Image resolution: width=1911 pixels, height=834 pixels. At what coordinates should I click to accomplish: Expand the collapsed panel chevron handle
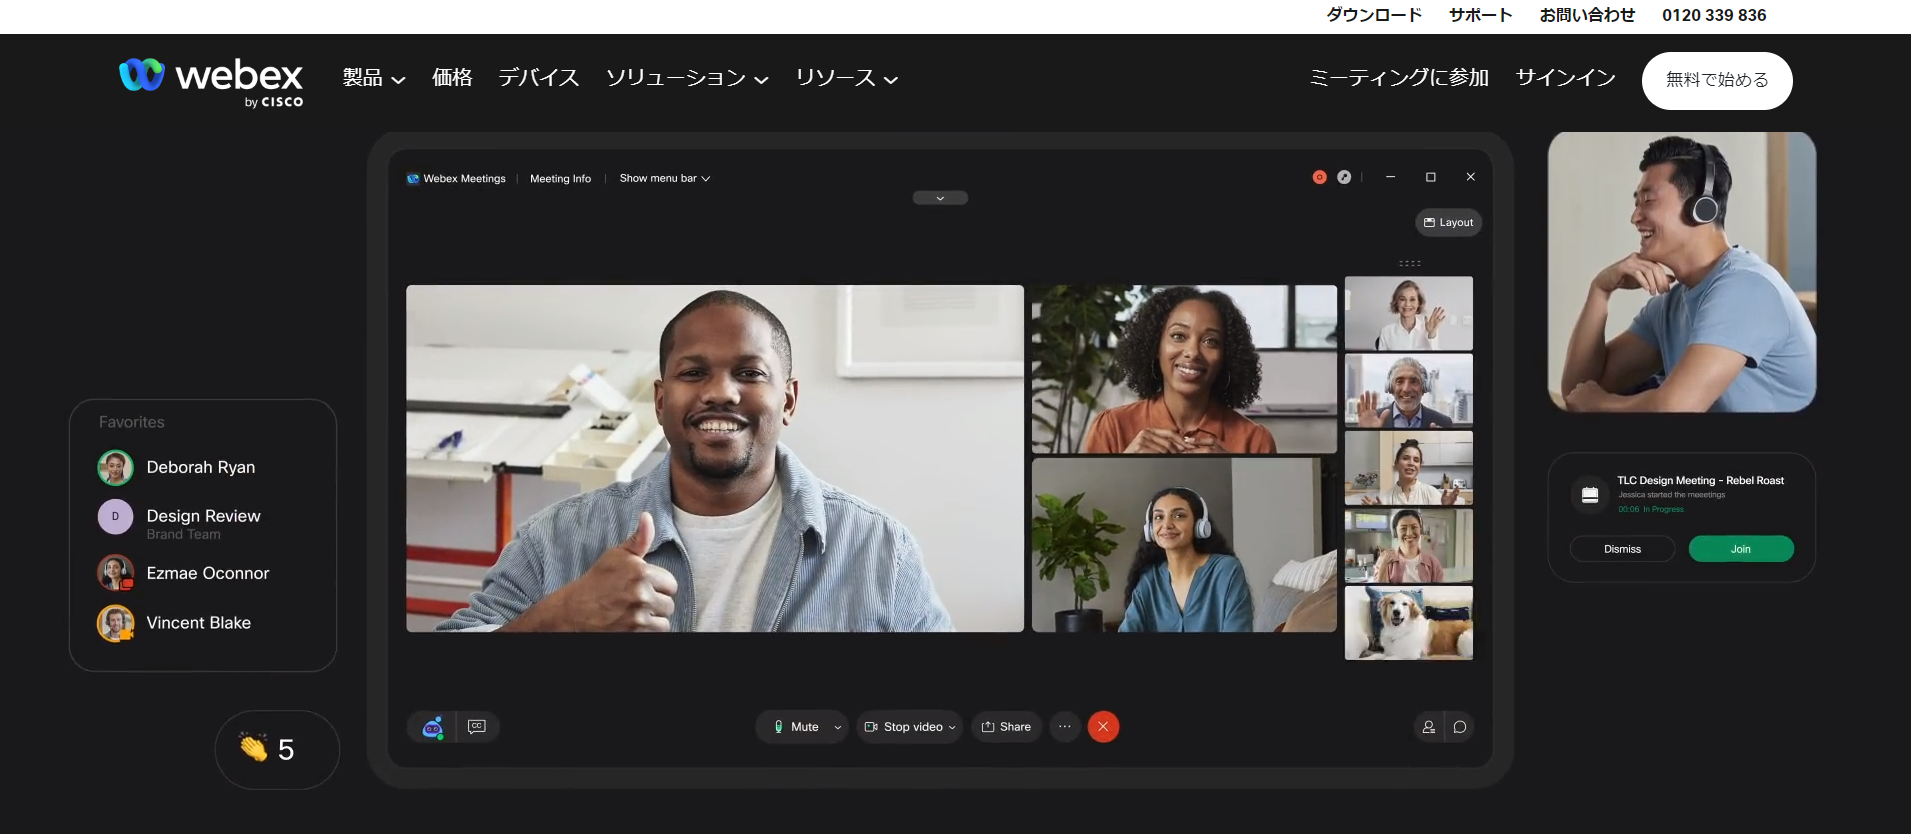pos(940,198)
